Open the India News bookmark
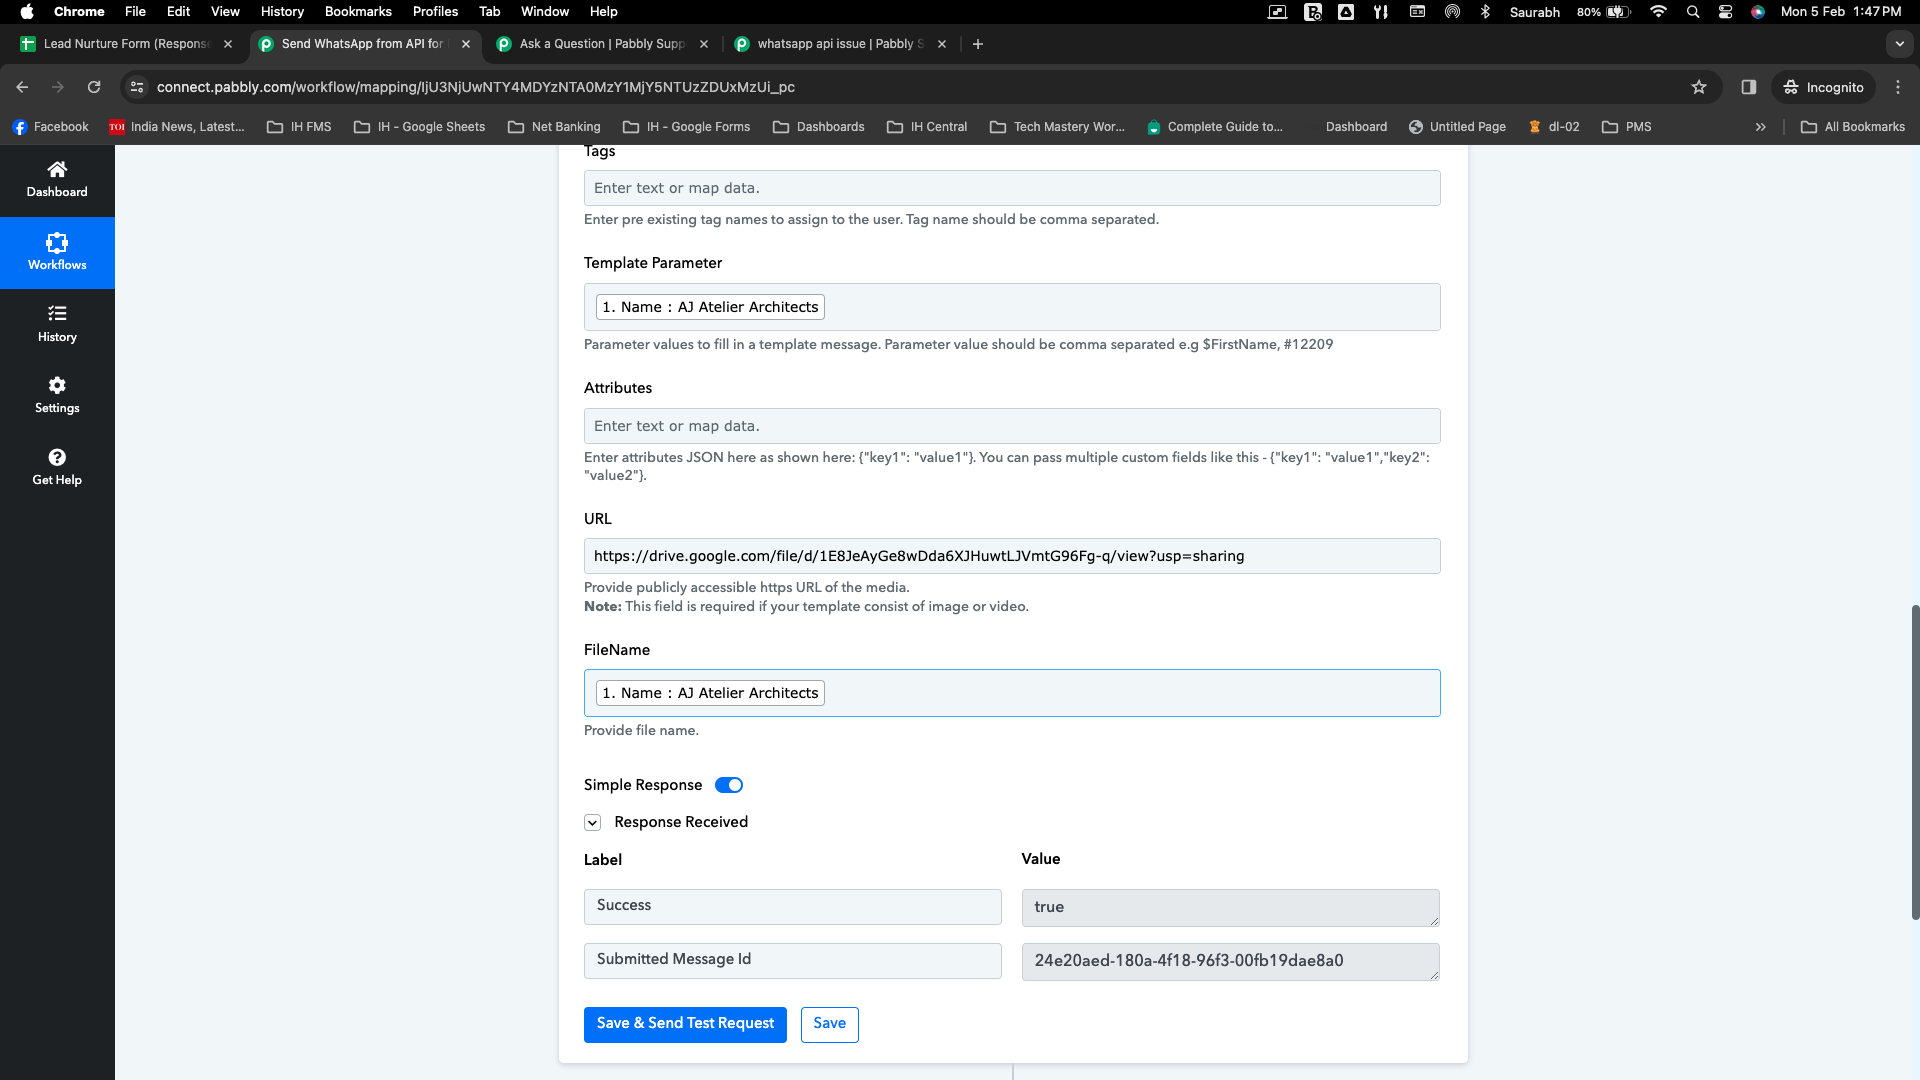 (176, 127)
